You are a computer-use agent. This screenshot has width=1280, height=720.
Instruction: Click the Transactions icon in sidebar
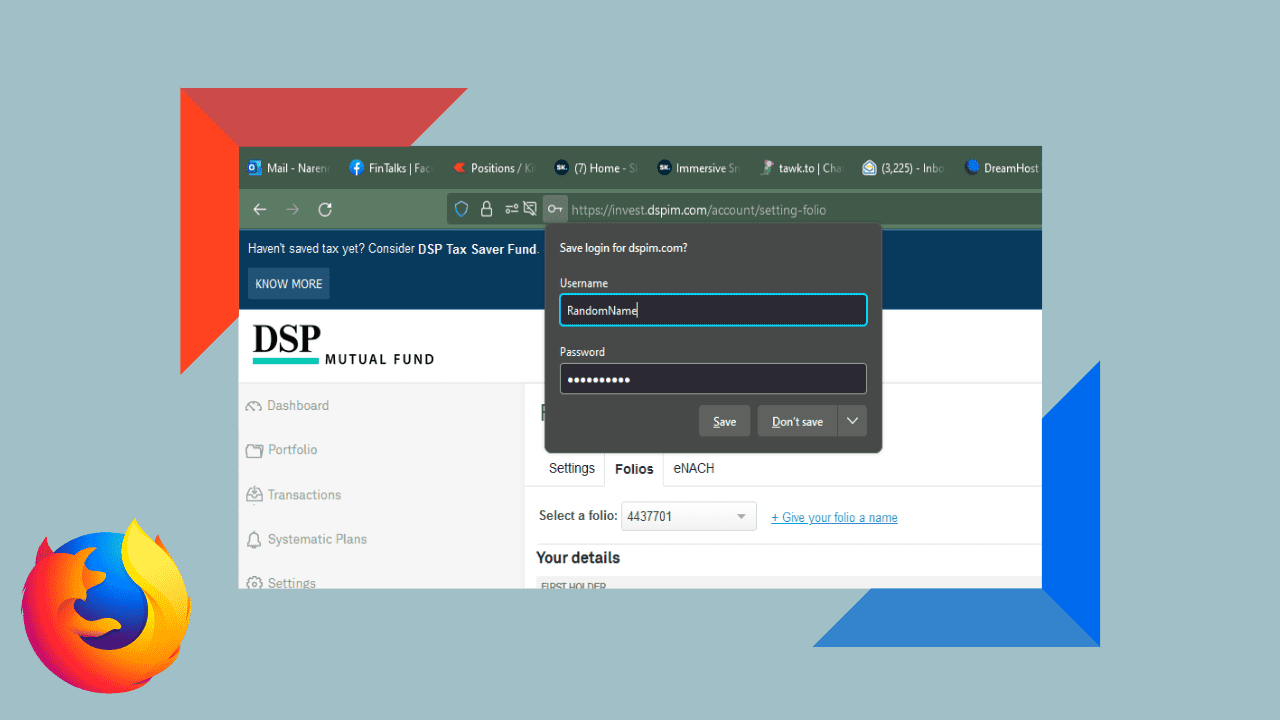[x=254, y=495]
